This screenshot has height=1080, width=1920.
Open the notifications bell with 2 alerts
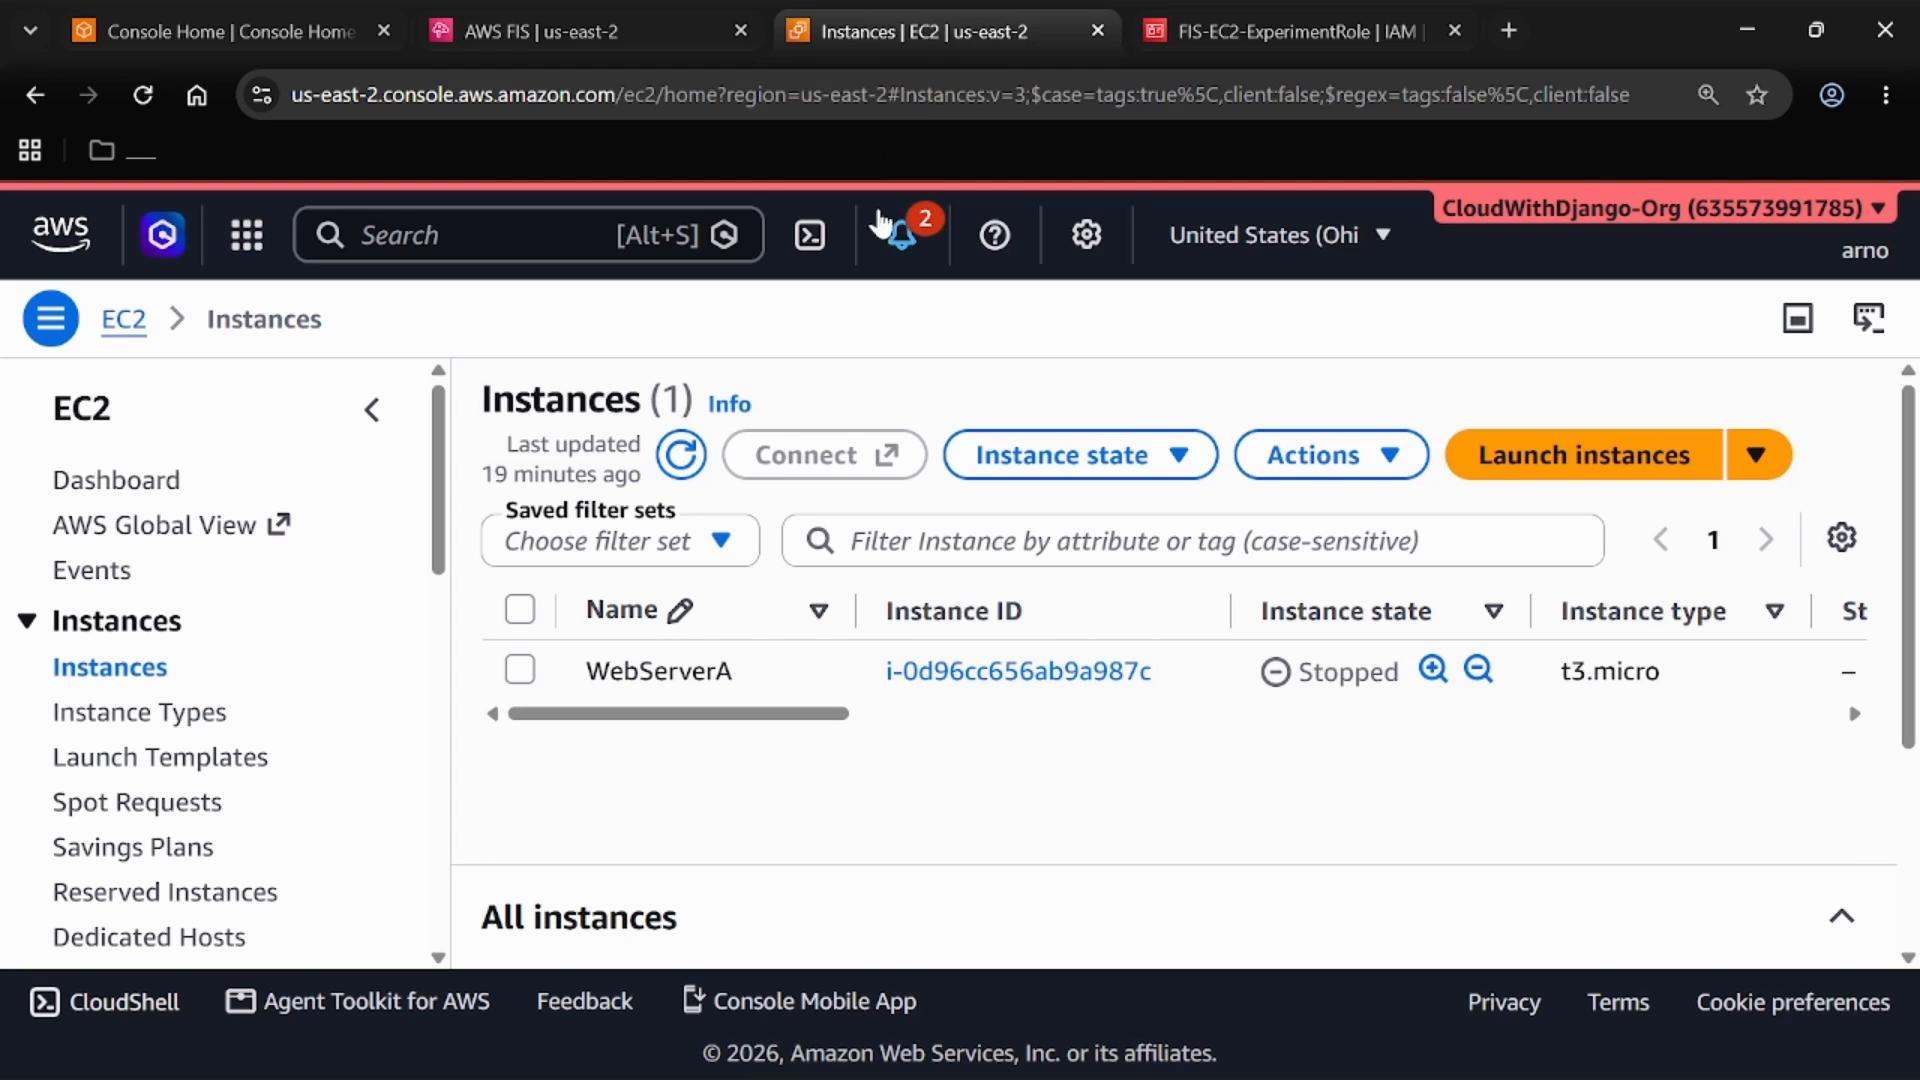click(x=902, y=235)
